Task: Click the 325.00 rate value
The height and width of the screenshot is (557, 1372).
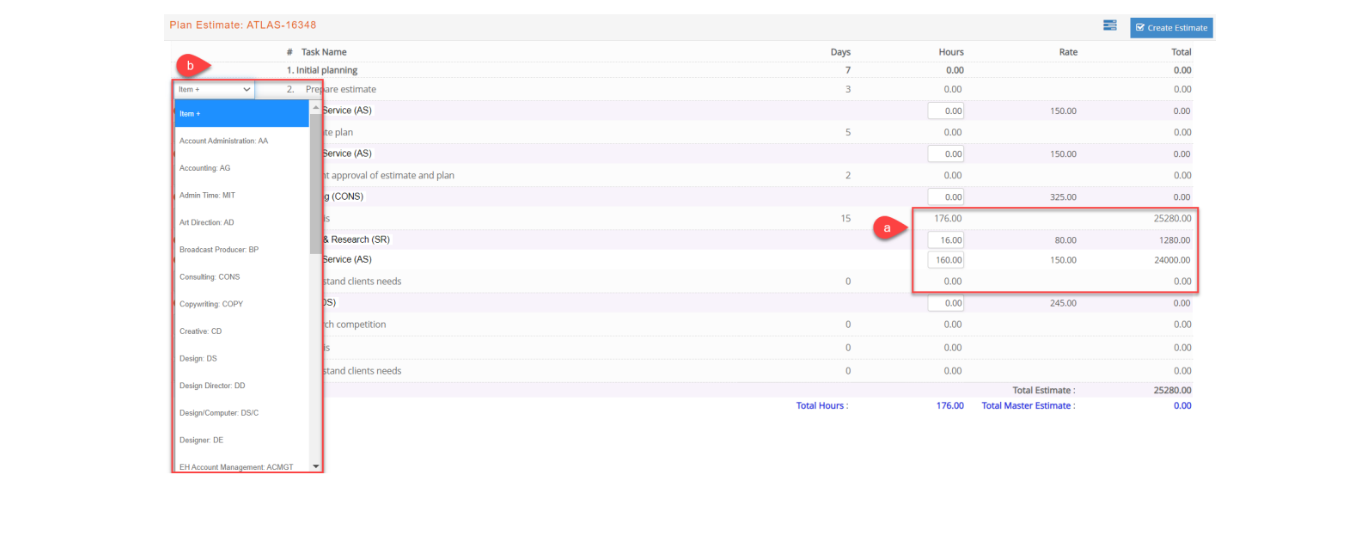Action: click(x=1062, y=197)
